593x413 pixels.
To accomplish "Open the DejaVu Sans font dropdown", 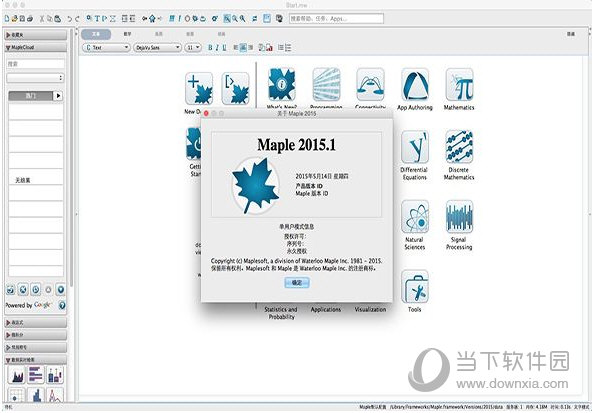I will tap(157, 48).
